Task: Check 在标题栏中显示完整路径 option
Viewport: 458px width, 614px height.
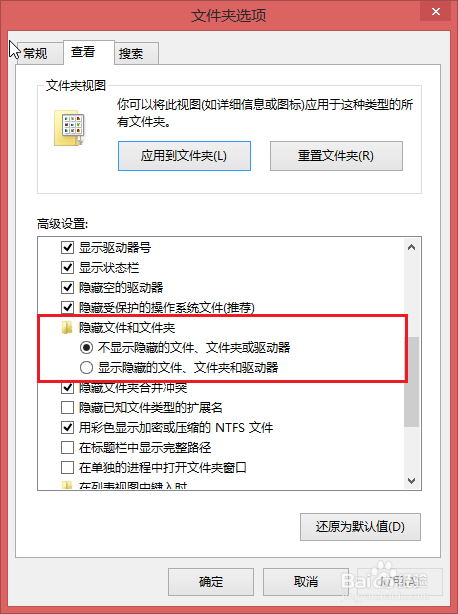Action: pyautogui.click(x=67, y=448)
